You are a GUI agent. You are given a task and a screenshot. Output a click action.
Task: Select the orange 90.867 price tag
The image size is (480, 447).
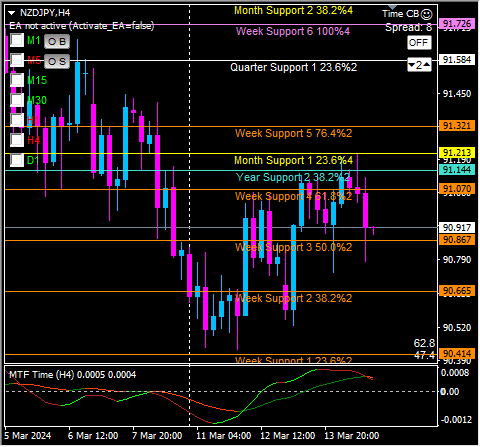click(457, 240)
